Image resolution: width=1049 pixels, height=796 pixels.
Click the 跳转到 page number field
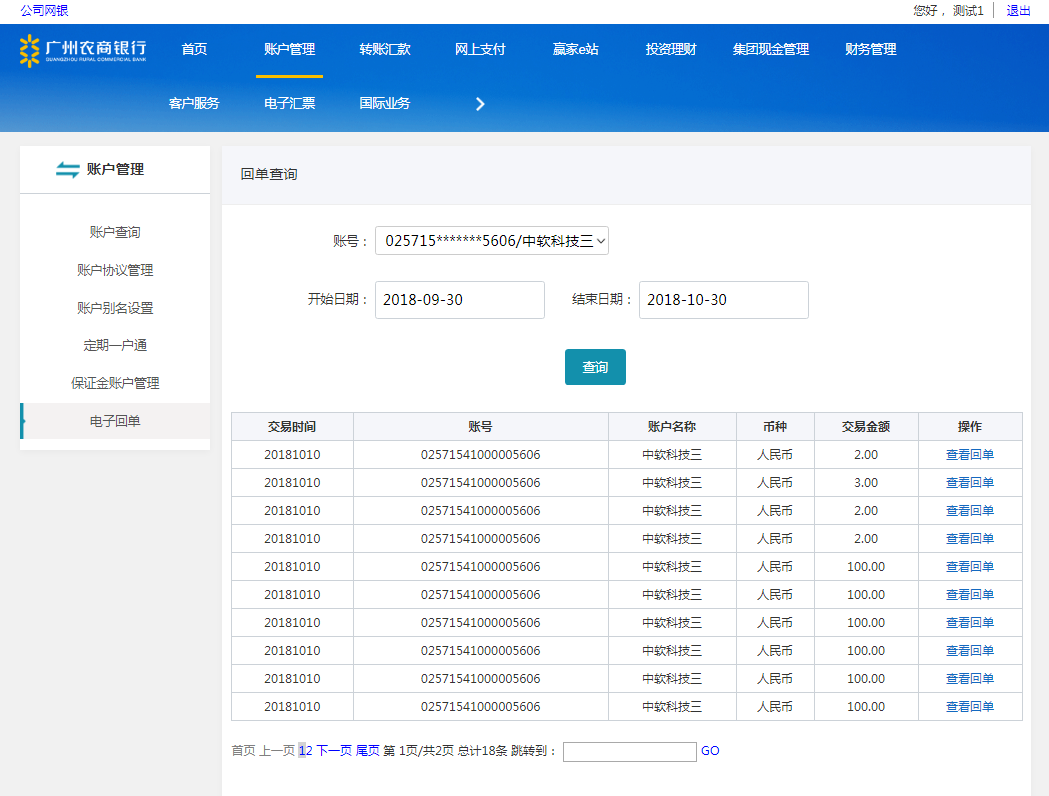click(x=630, y=751)
